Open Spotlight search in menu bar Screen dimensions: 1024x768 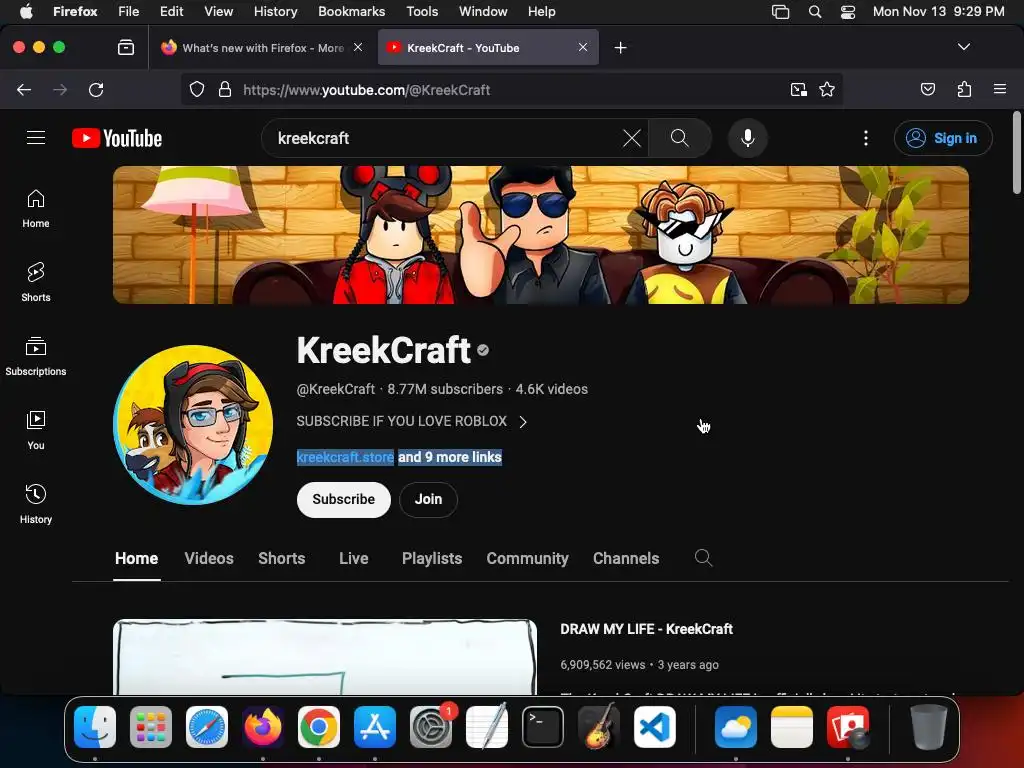tap(814, 11)
